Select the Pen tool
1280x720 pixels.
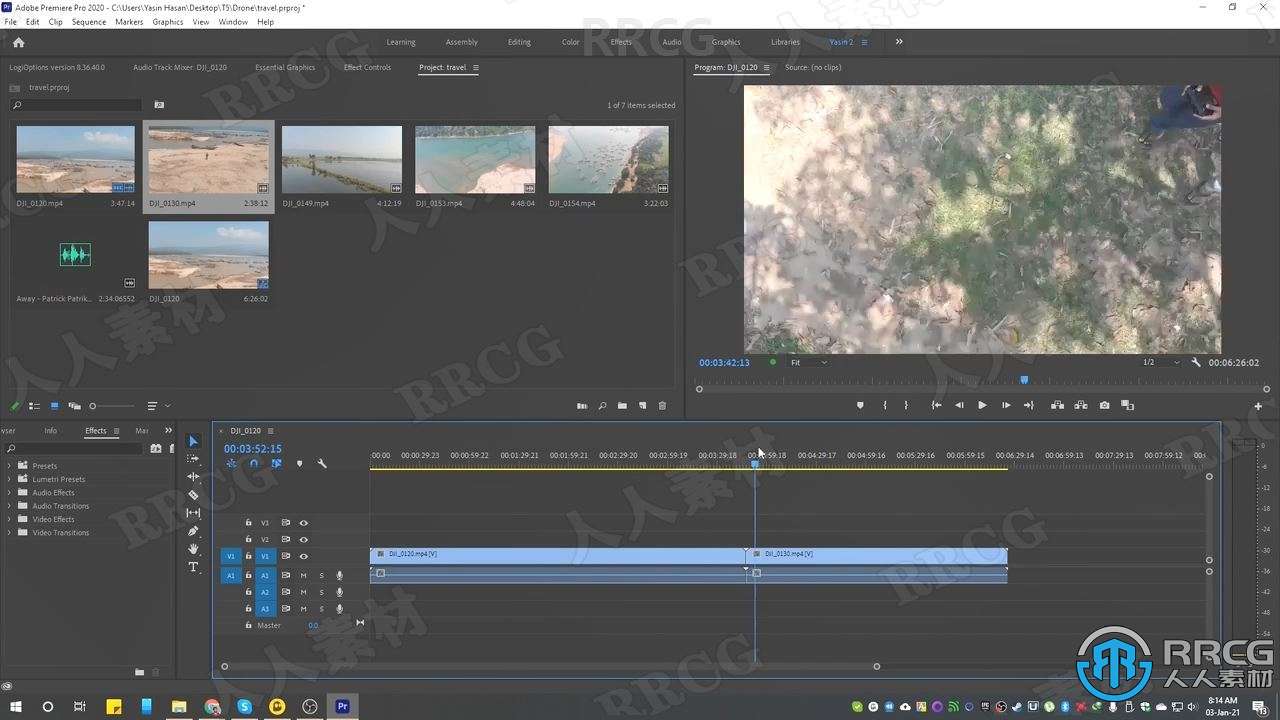[x=193, y=531]
